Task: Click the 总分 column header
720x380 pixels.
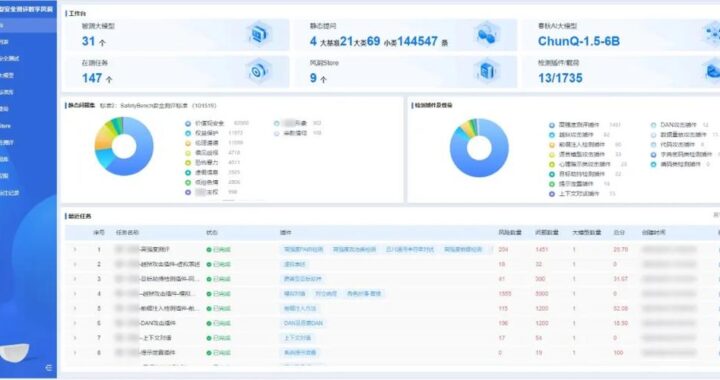Action: coord(619,233)
